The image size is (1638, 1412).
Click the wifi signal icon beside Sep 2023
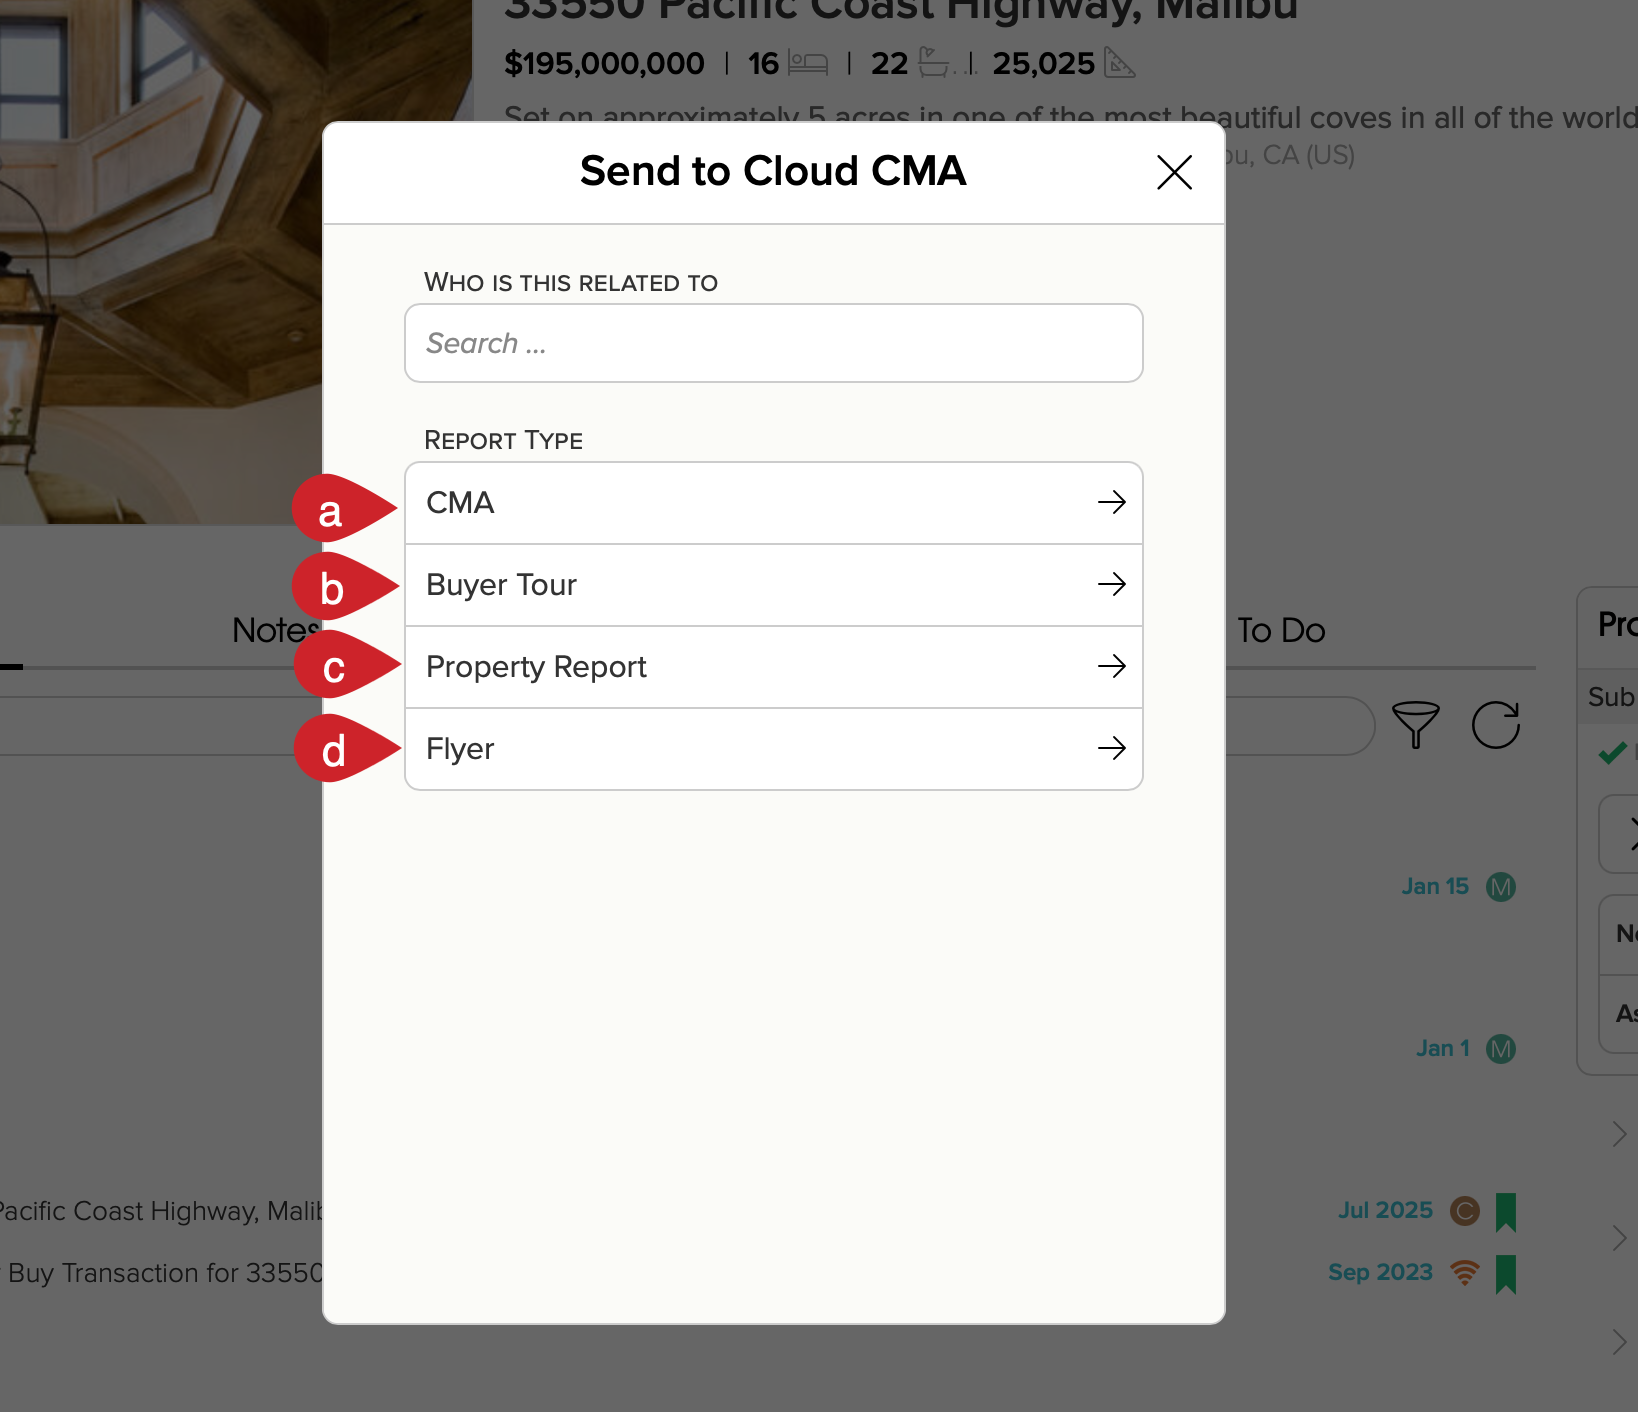1465,1272
